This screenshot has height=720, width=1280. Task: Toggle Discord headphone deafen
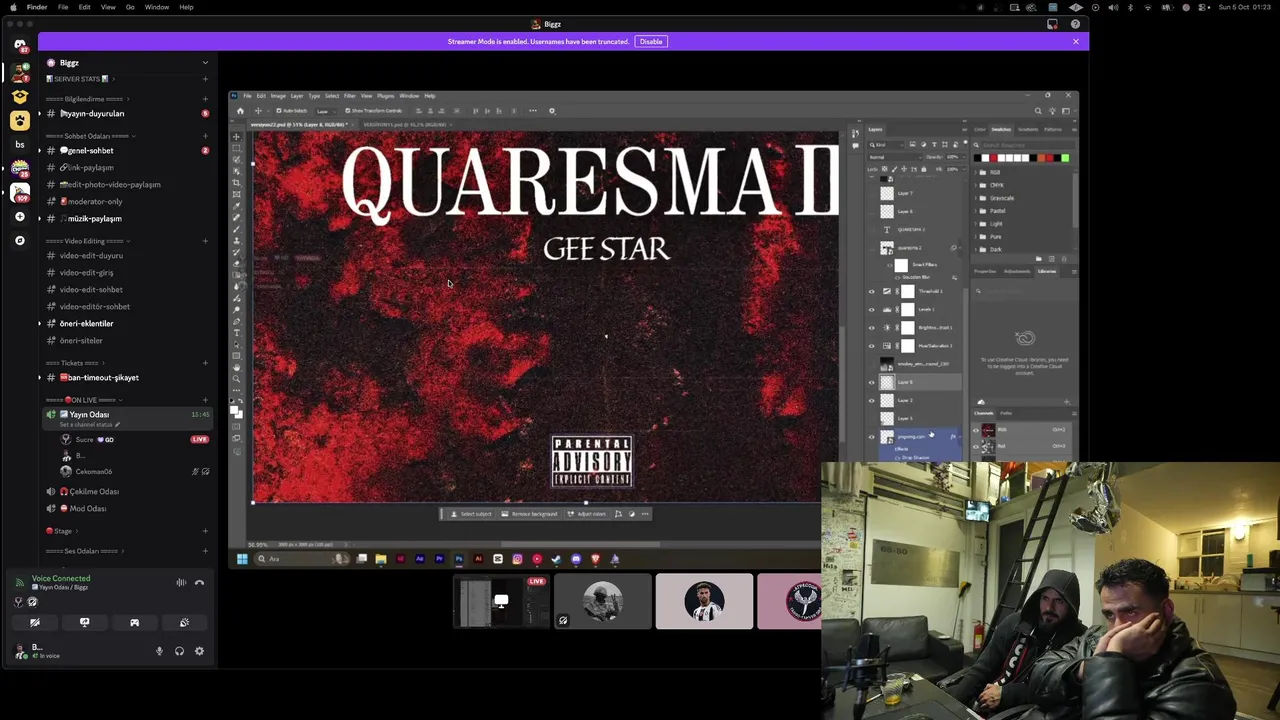179,651
